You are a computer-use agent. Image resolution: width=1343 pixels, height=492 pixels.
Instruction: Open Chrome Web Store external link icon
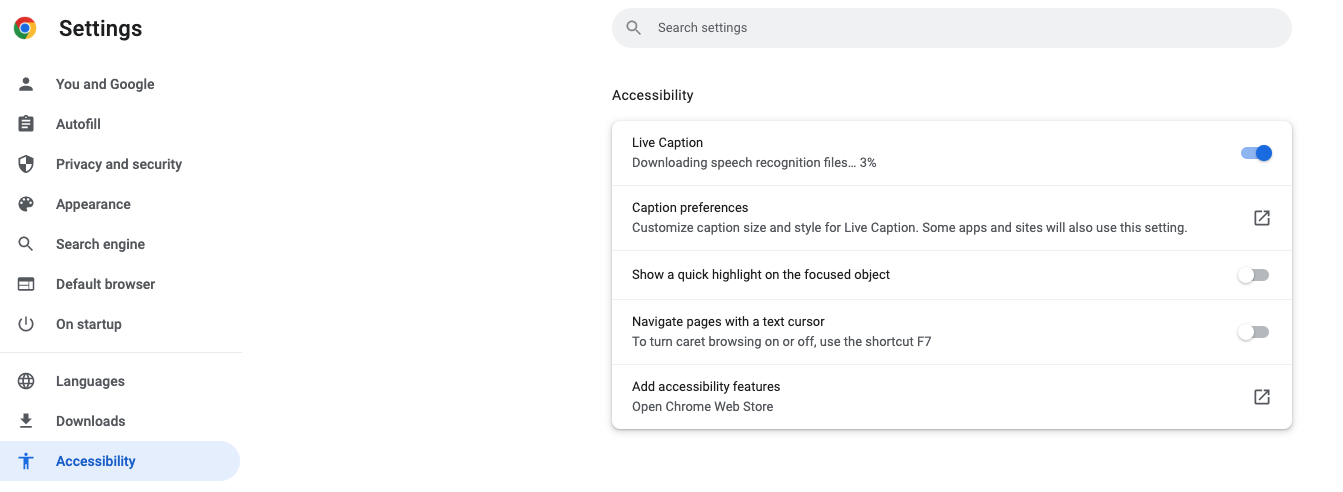point(1262,397)
